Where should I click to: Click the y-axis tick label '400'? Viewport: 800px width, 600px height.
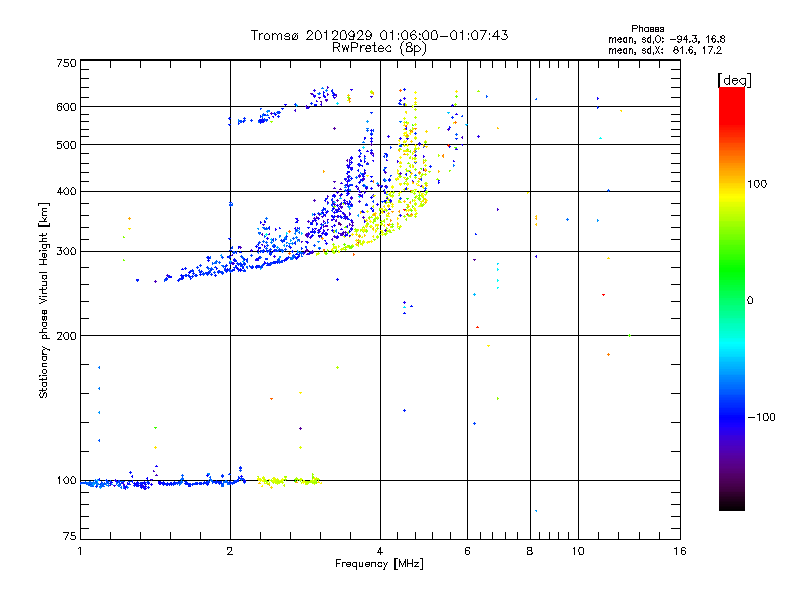66,191
